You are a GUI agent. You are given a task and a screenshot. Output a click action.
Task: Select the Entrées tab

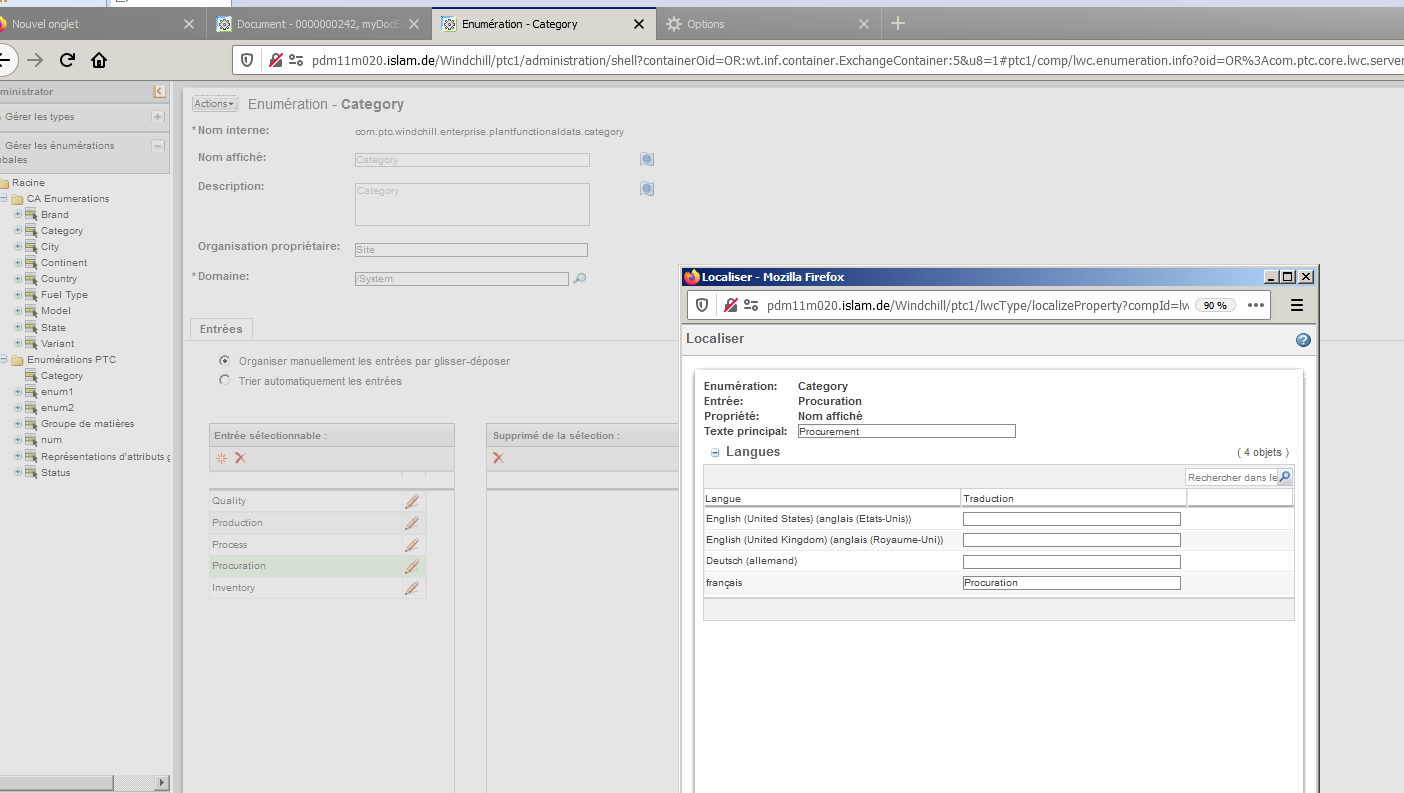(221, 329)
